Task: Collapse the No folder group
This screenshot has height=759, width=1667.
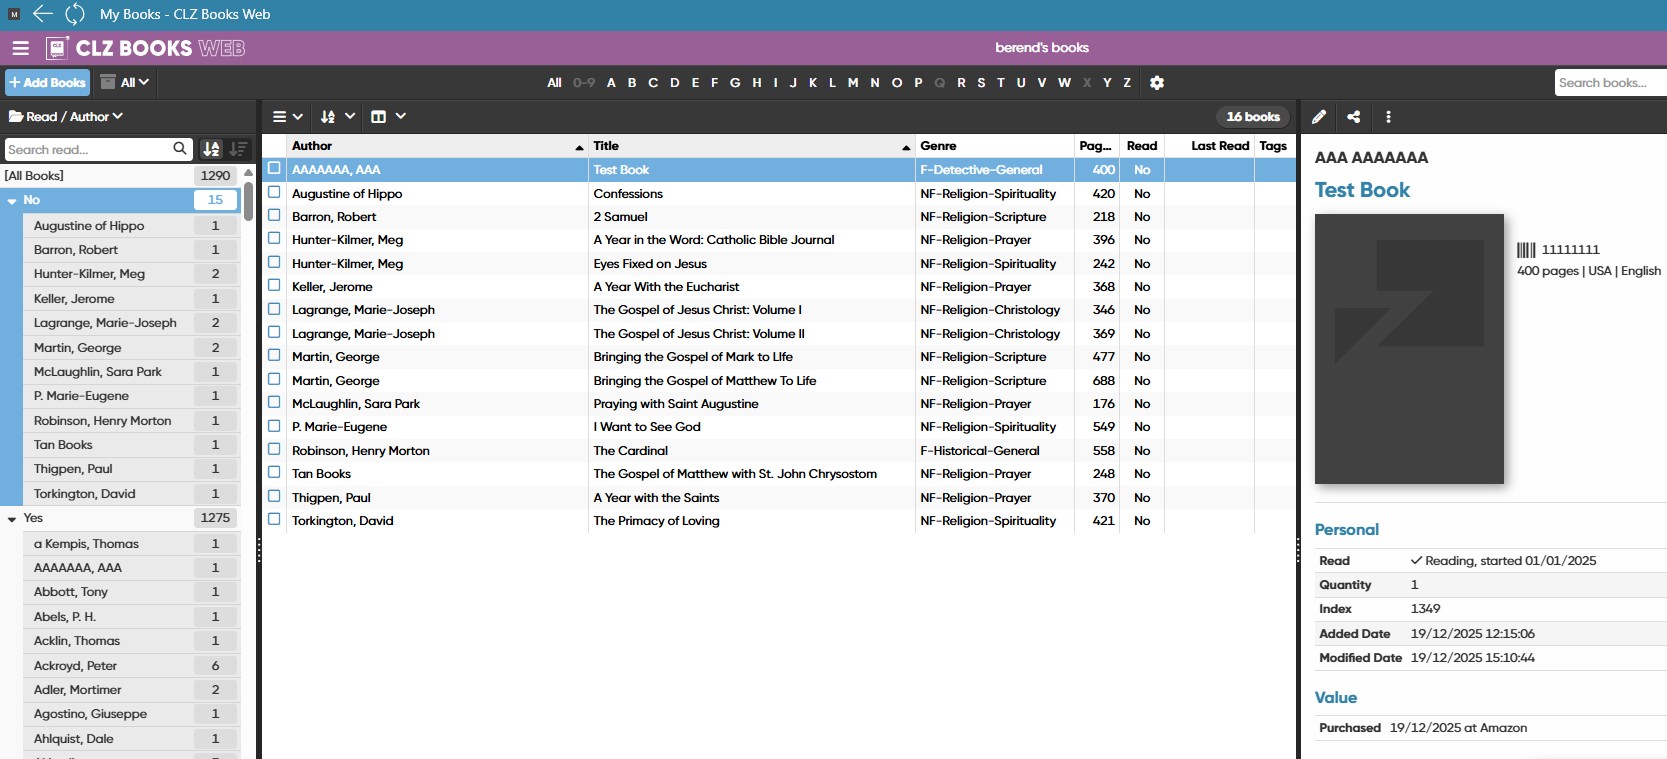Action: tap(12, 201)
